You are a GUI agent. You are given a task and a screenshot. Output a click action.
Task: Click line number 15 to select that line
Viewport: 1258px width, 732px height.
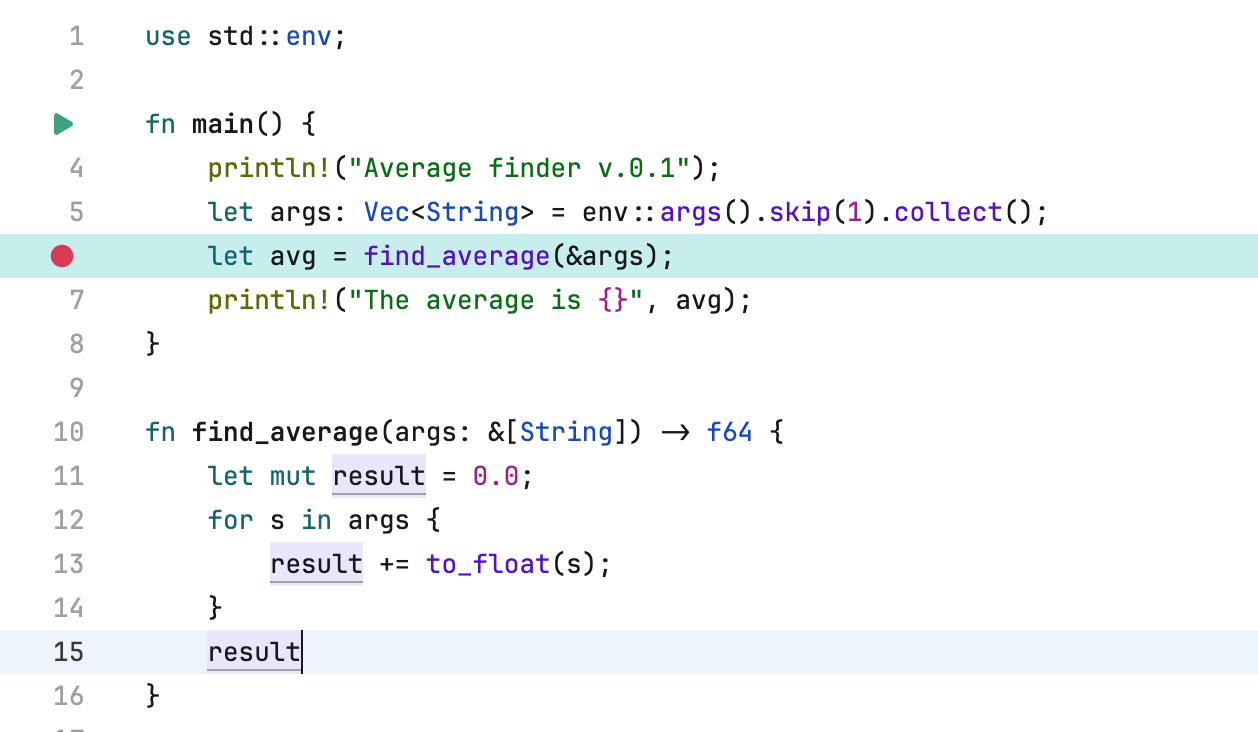[68, 652]
